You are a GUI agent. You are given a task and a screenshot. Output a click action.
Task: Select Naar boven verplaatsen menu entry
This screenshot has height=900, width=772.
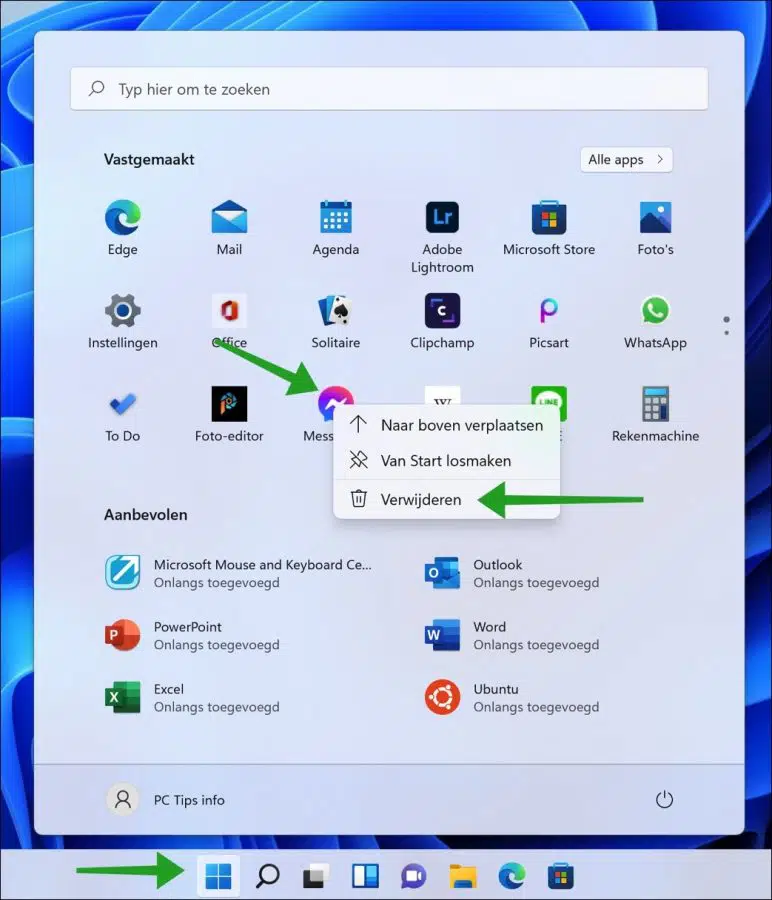click(447, 425)
